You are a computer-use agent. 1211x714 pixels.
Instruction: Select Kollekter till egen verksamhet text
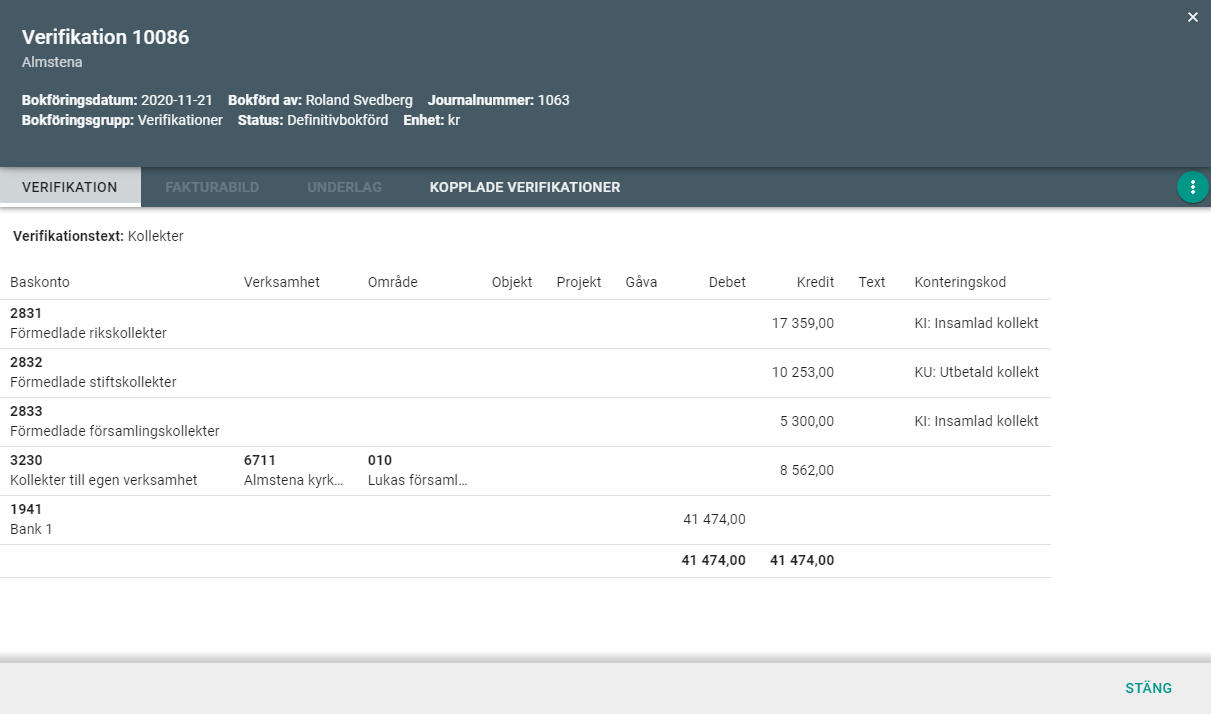pyautogui.click(x=104, y=480)
